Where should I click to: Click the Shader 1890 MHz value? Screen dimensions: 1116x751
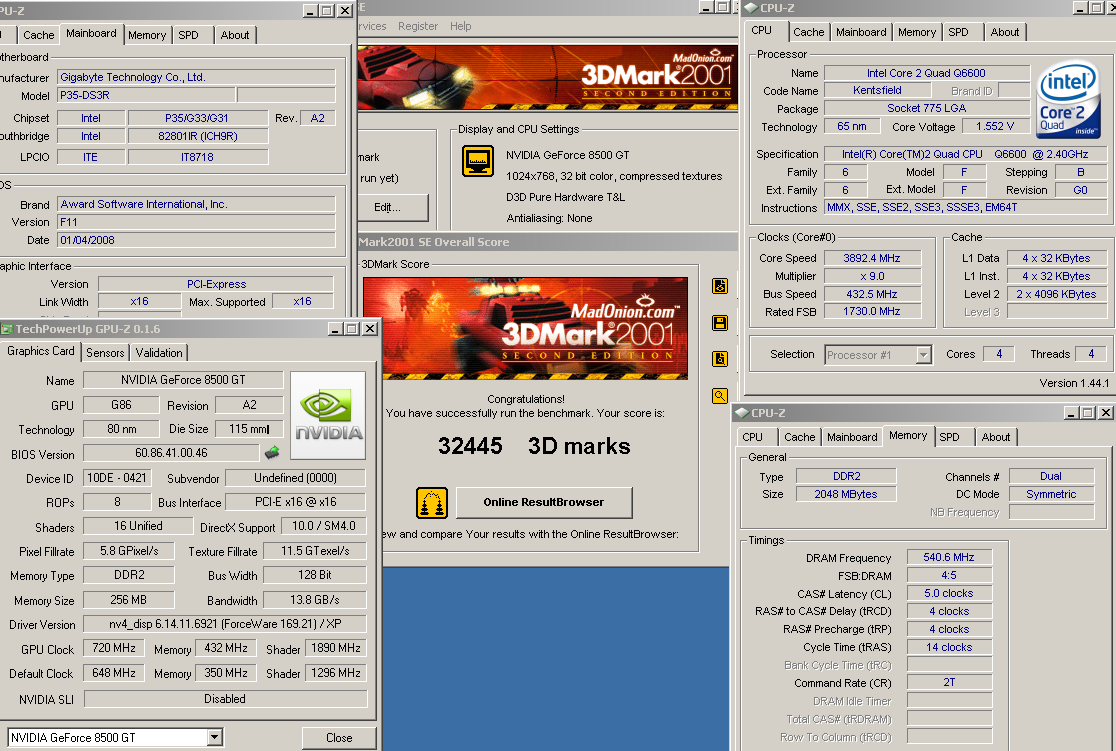[335, 648]
